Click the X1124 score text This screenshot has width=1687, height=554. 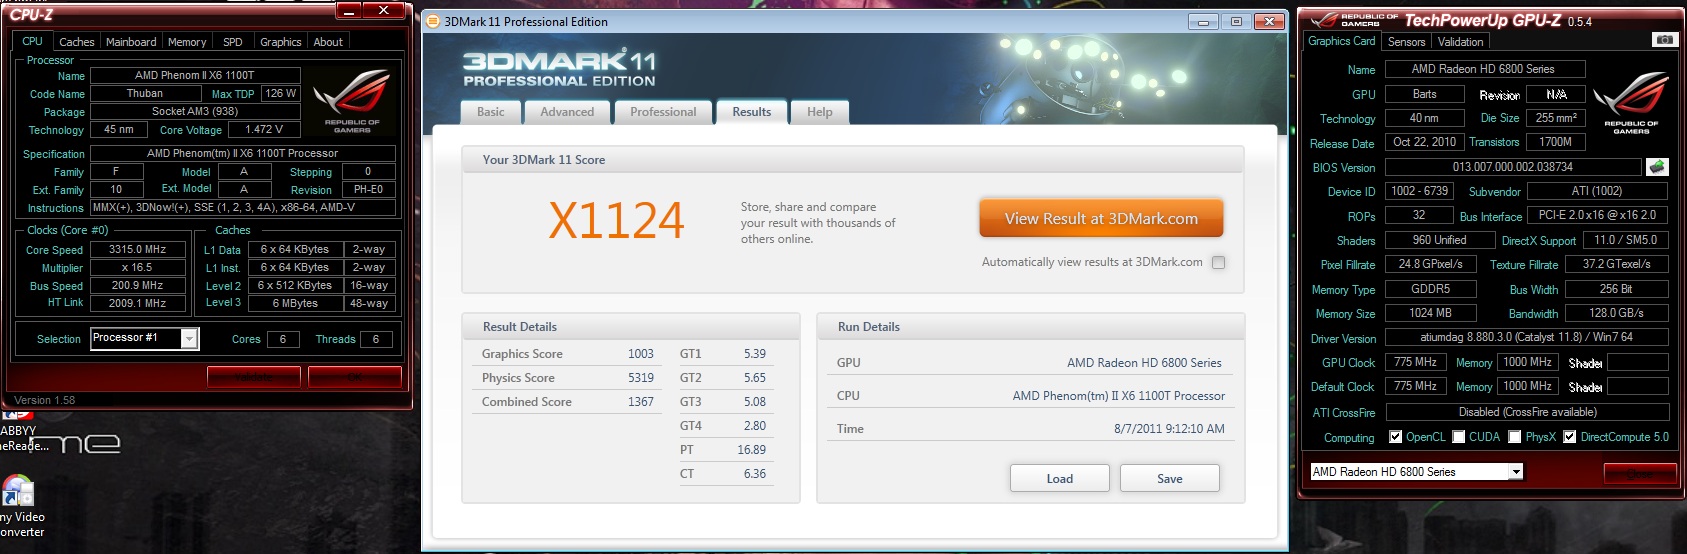[616, 220]
